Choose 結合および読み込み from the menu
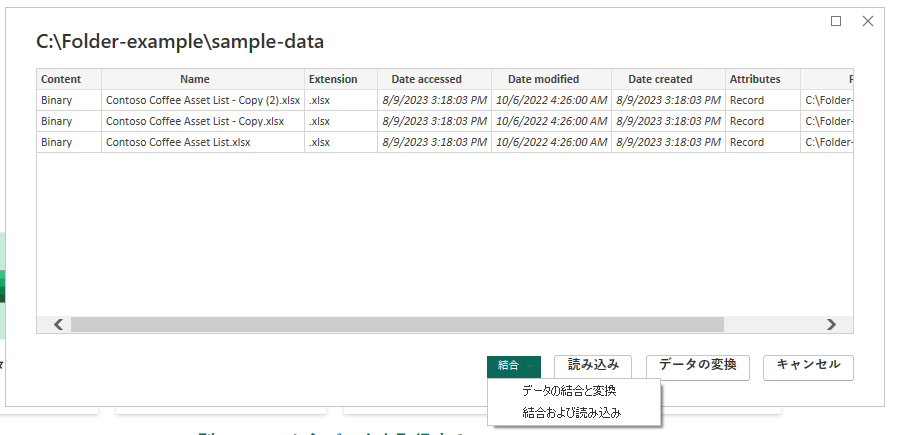This screenshot has width=900, height=435. [571, 412]
